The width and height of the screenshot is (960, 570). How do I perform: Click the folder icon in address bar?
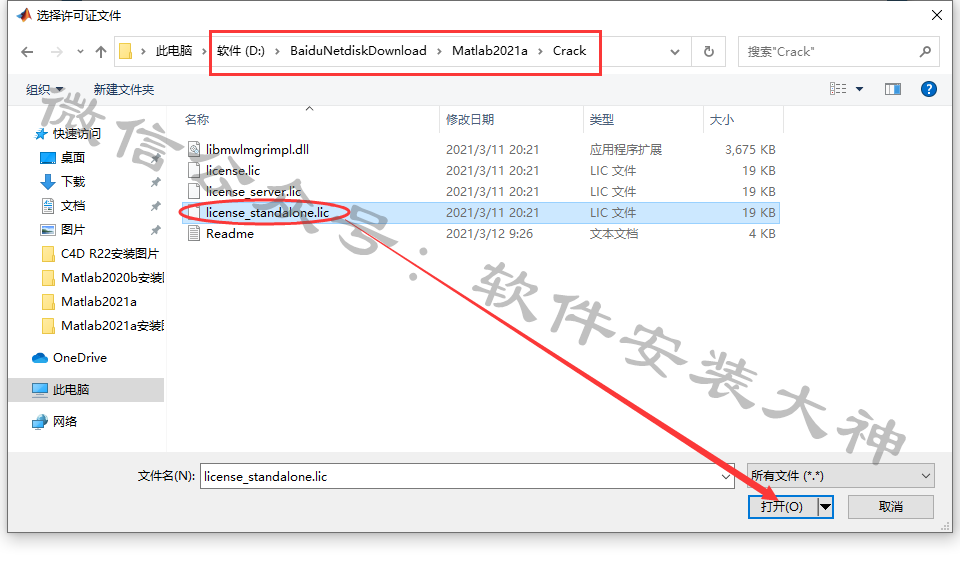click(x=126, y=51)
